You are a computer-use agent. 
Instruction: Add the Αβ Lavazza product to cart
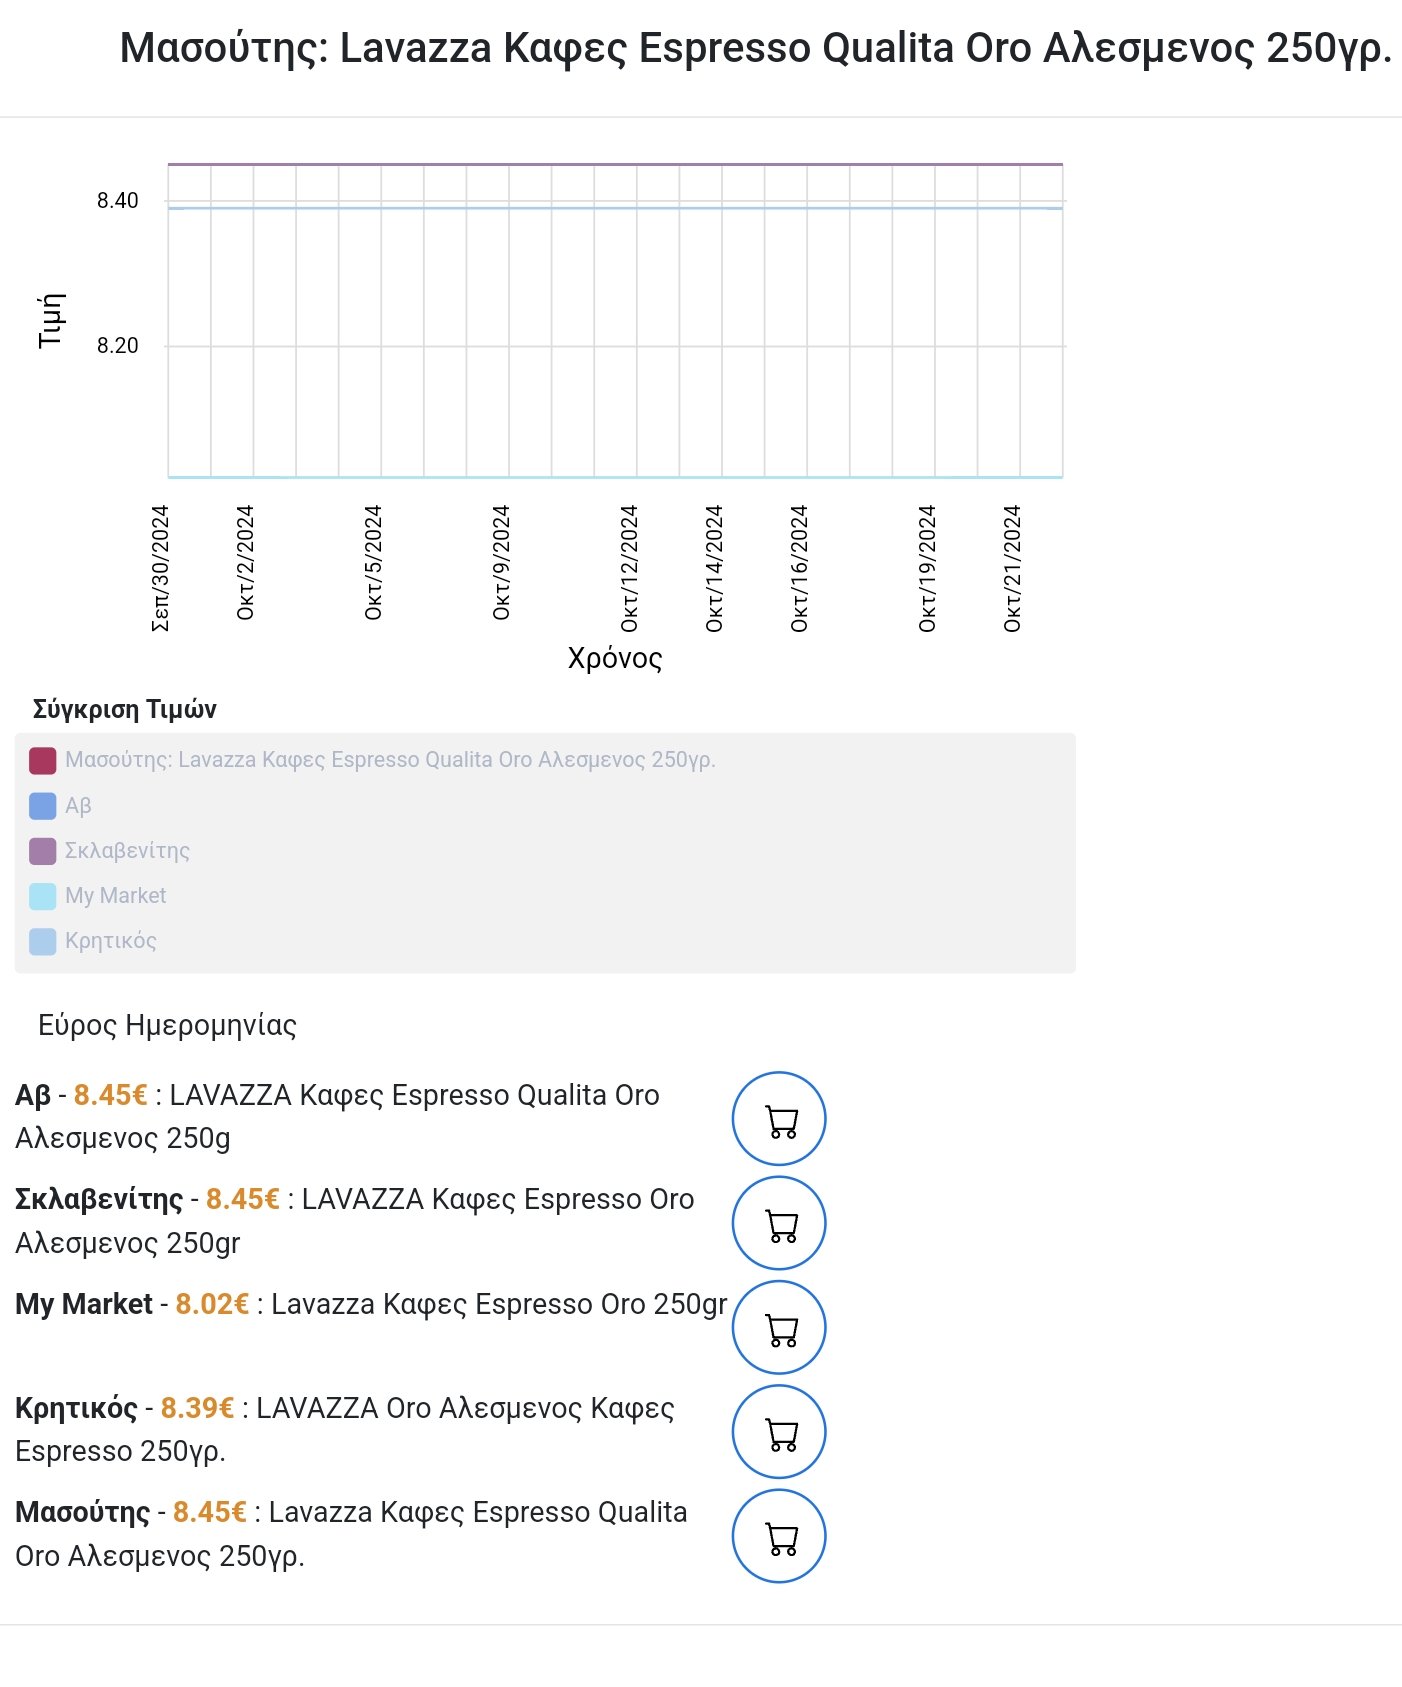point(779,1119)
